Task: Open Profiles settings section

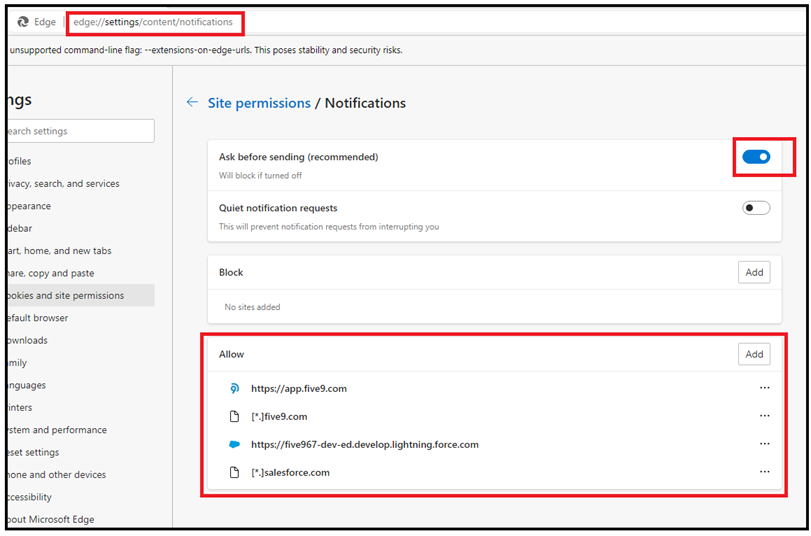Action: point(81,161)
